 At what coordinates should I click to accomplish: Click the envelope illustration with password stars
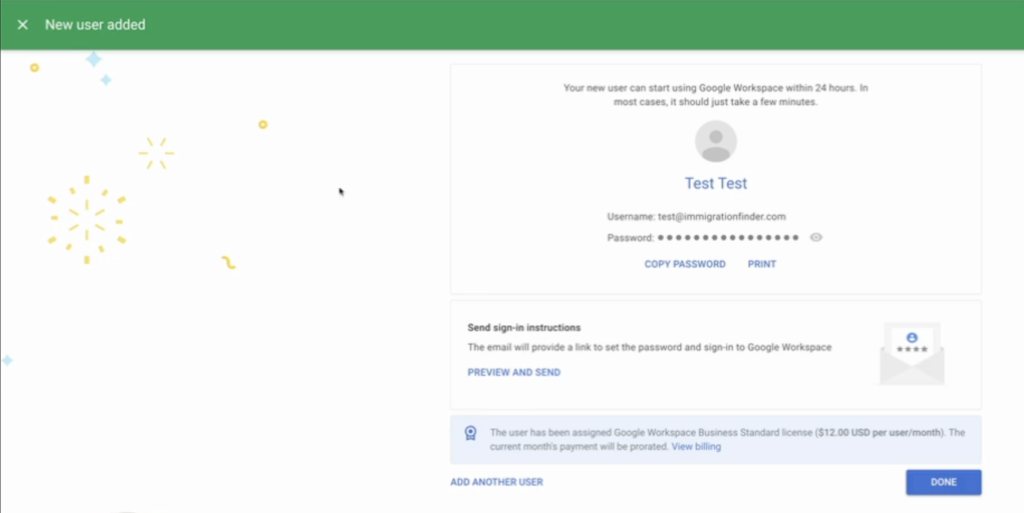click(x=911, y=354)
